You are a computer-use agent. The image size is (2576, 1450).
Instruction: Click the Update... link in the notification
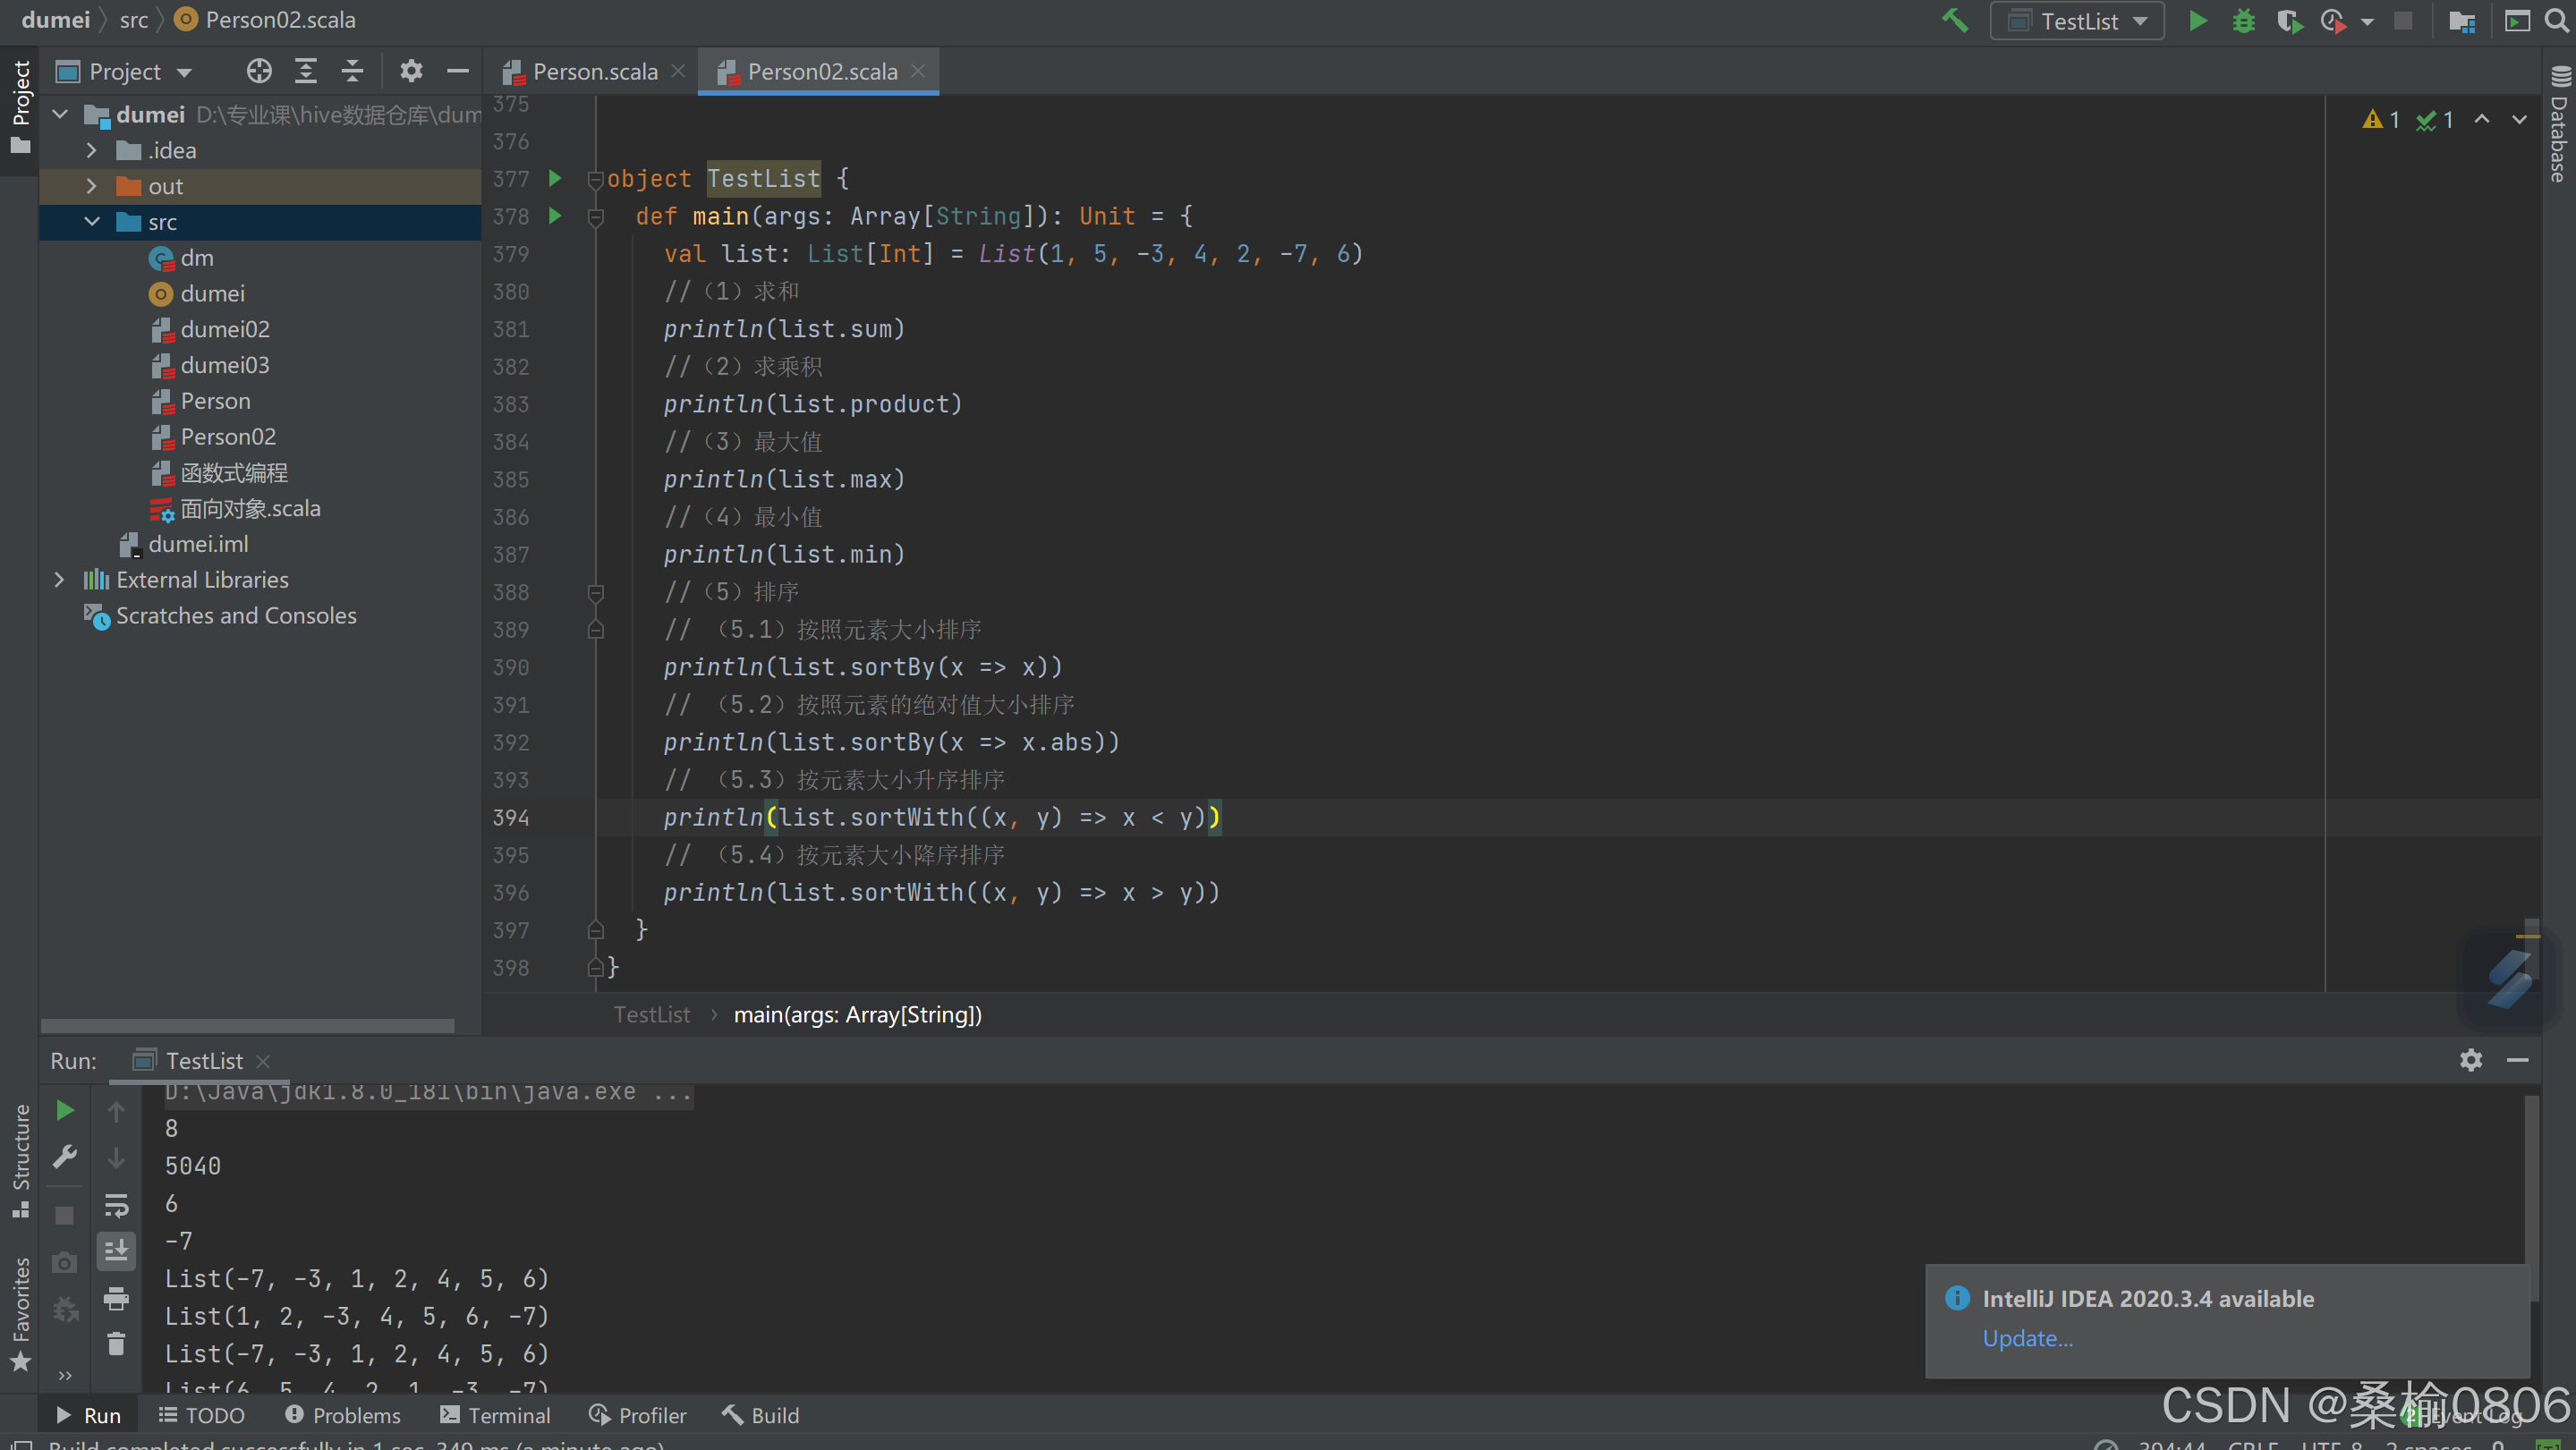click(2027, 1338)
